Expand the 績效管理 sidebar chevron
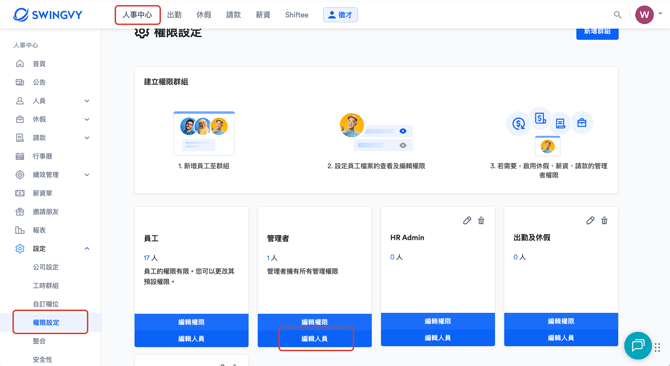Screen dimensions: 670x366 (87, 175)
